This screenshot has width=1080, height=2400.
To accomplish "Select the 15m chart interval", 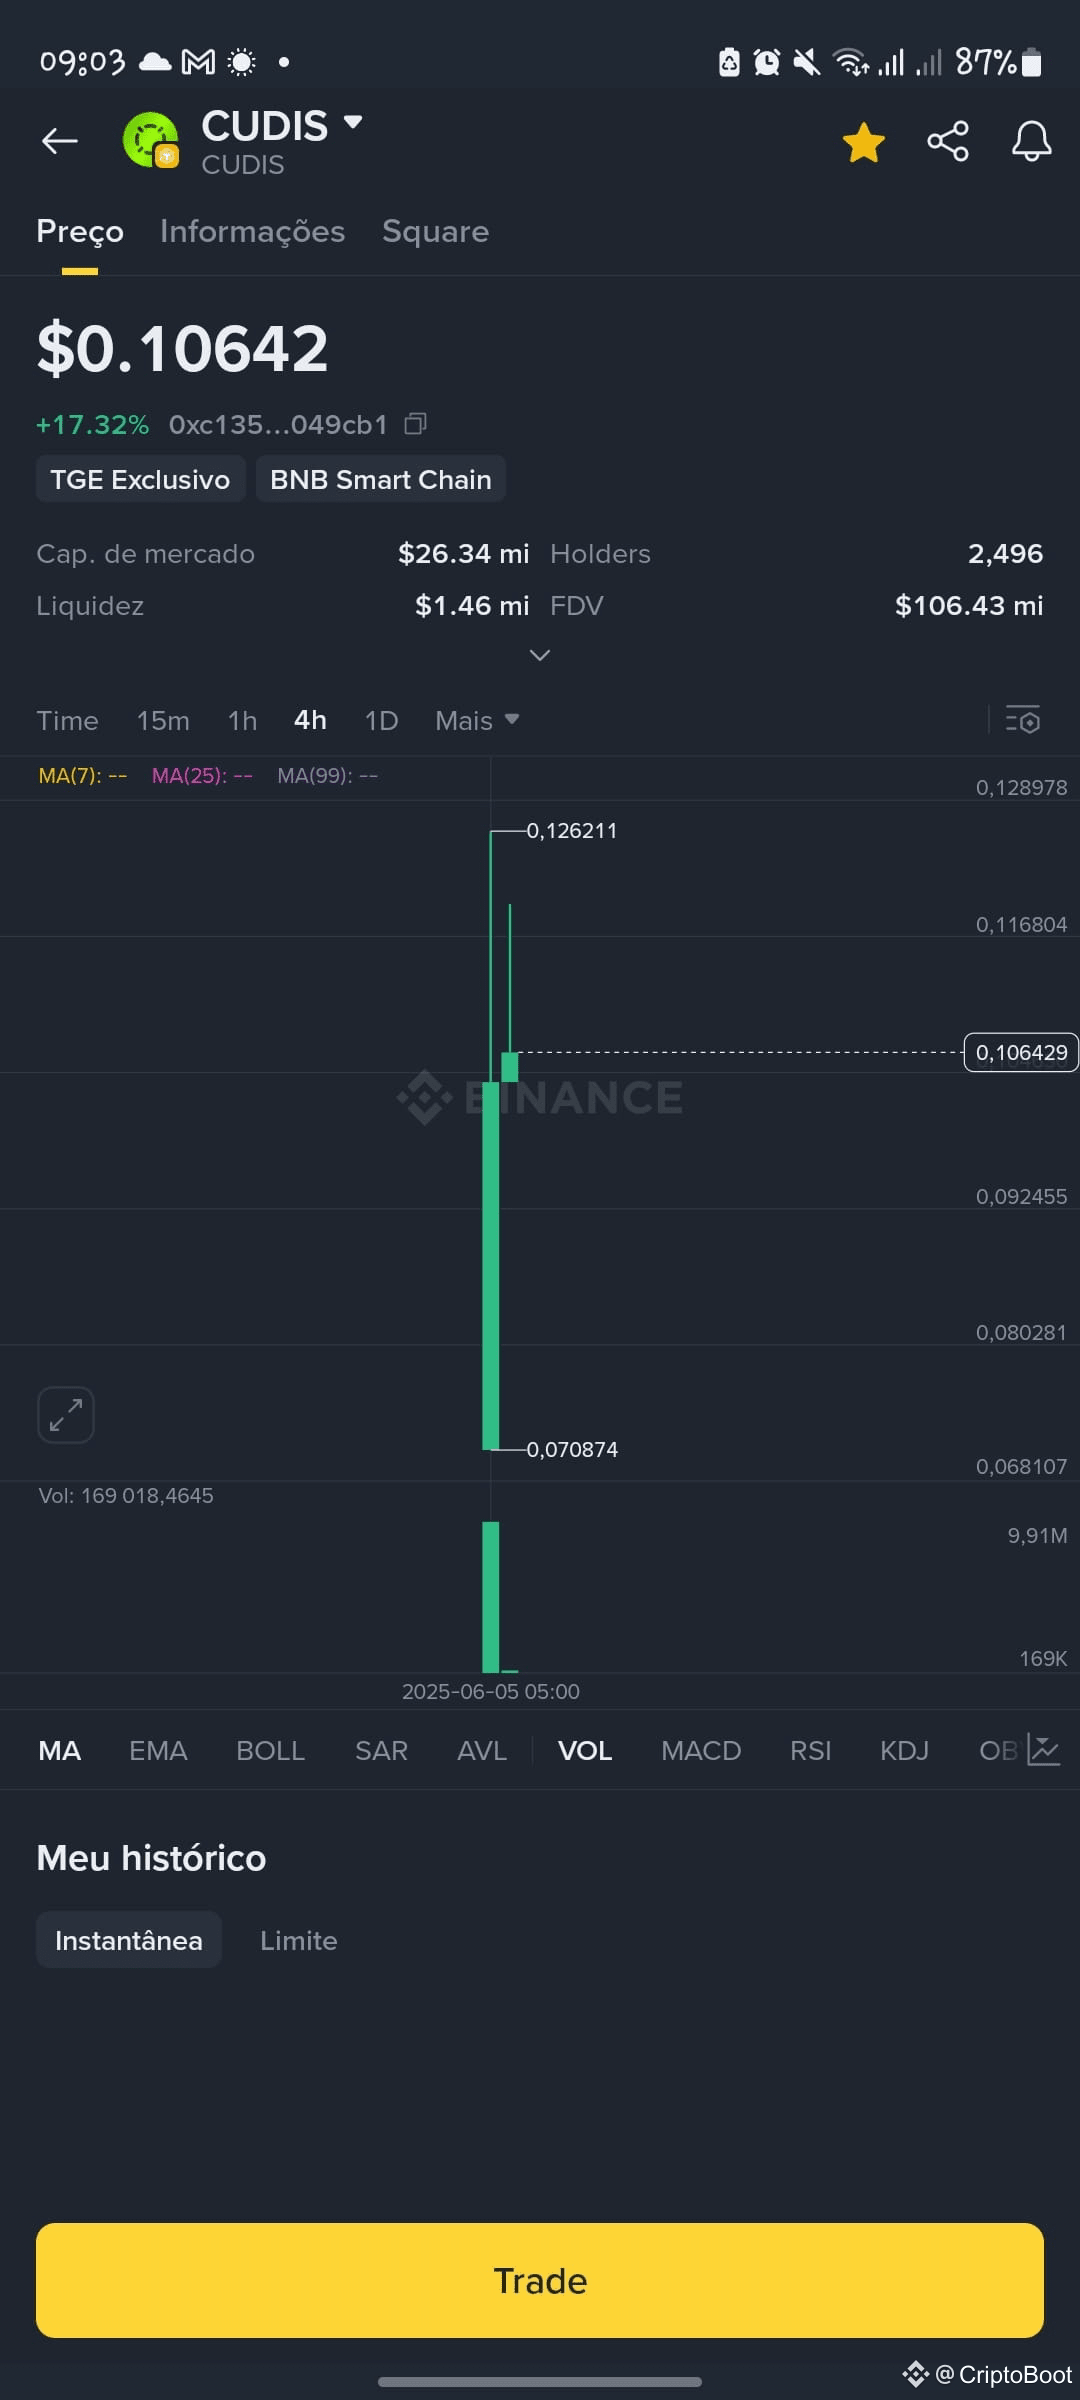I will tap(163, 720).
